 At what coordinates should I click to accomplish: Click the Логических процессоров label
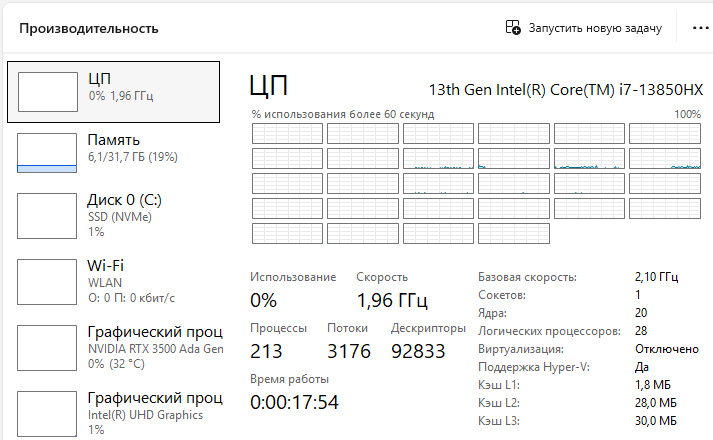(x=549, y=331)
